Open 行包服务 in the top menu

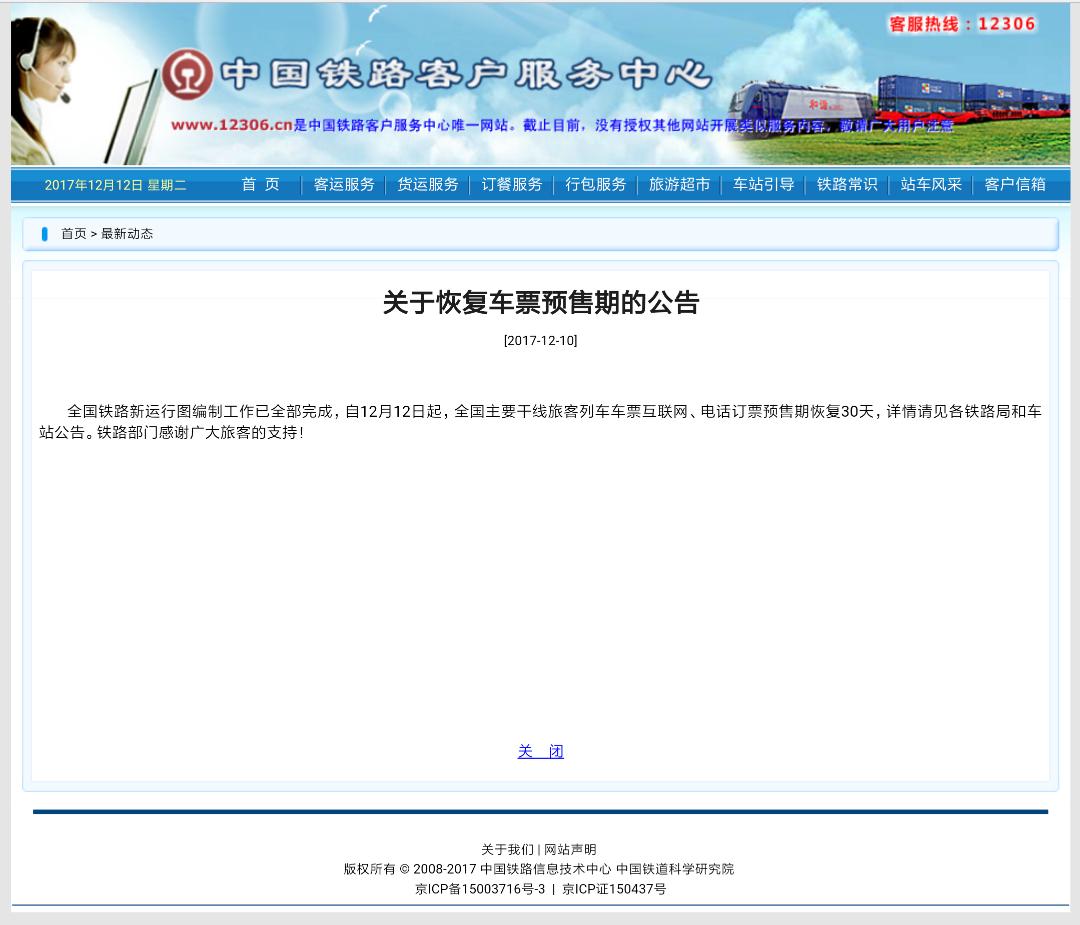(595, 184)
